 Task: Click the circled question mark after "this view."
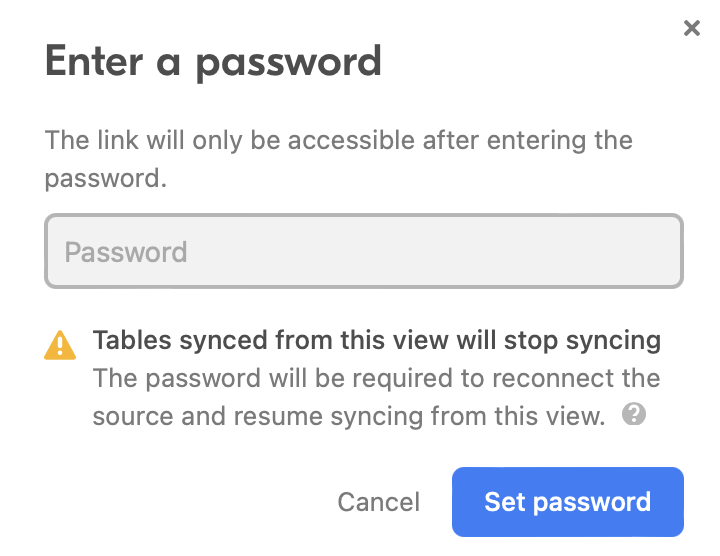(x=634, y=414)
